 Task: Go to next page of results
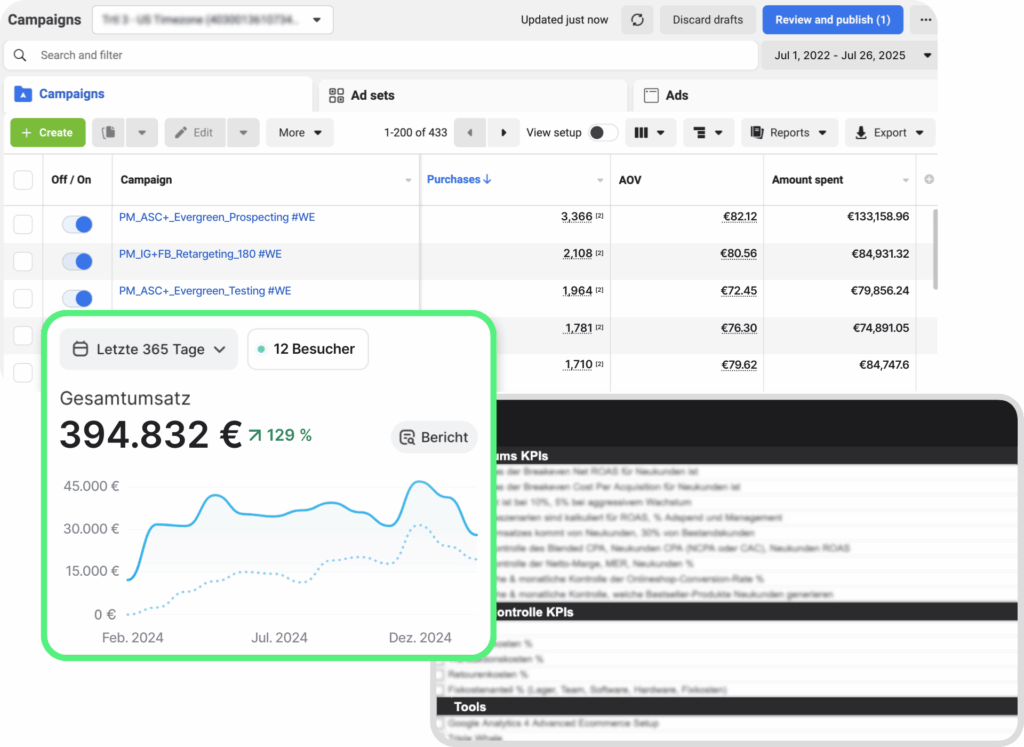(x=504, y=133)
